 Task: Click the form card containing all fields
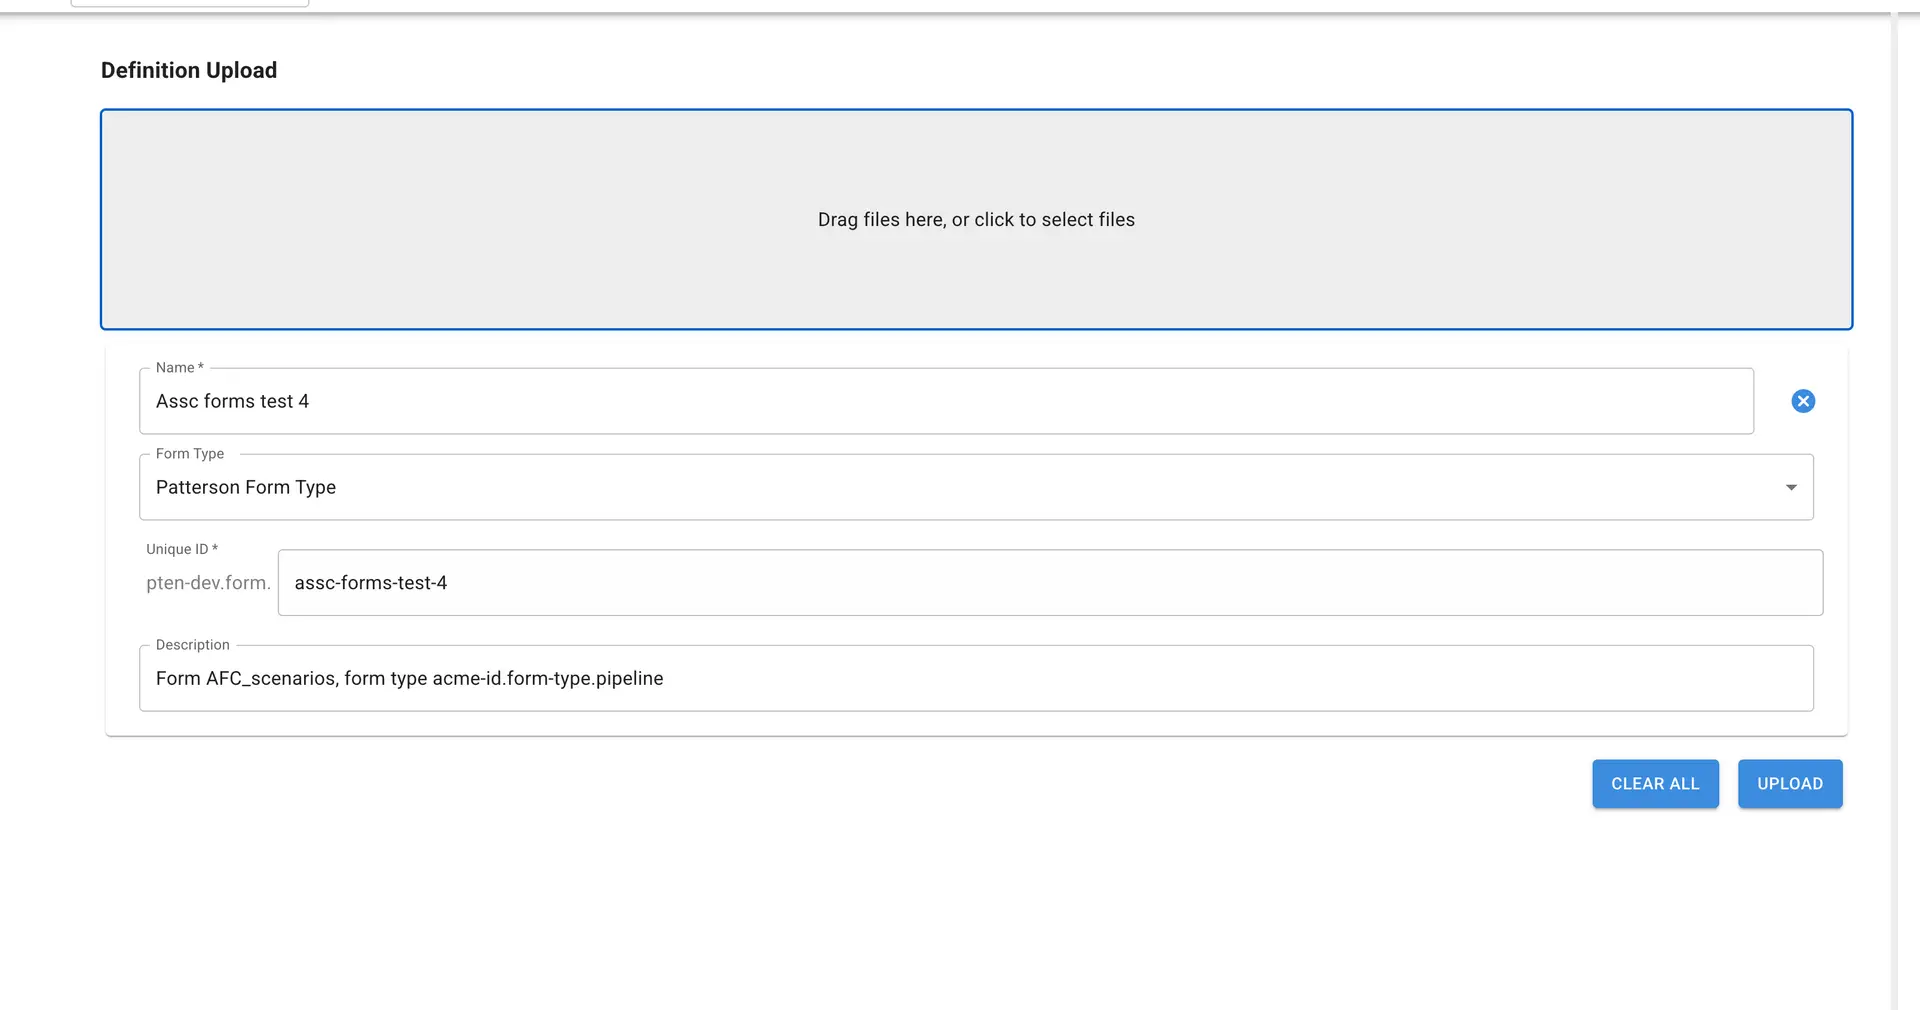click(x=978, y=540)
